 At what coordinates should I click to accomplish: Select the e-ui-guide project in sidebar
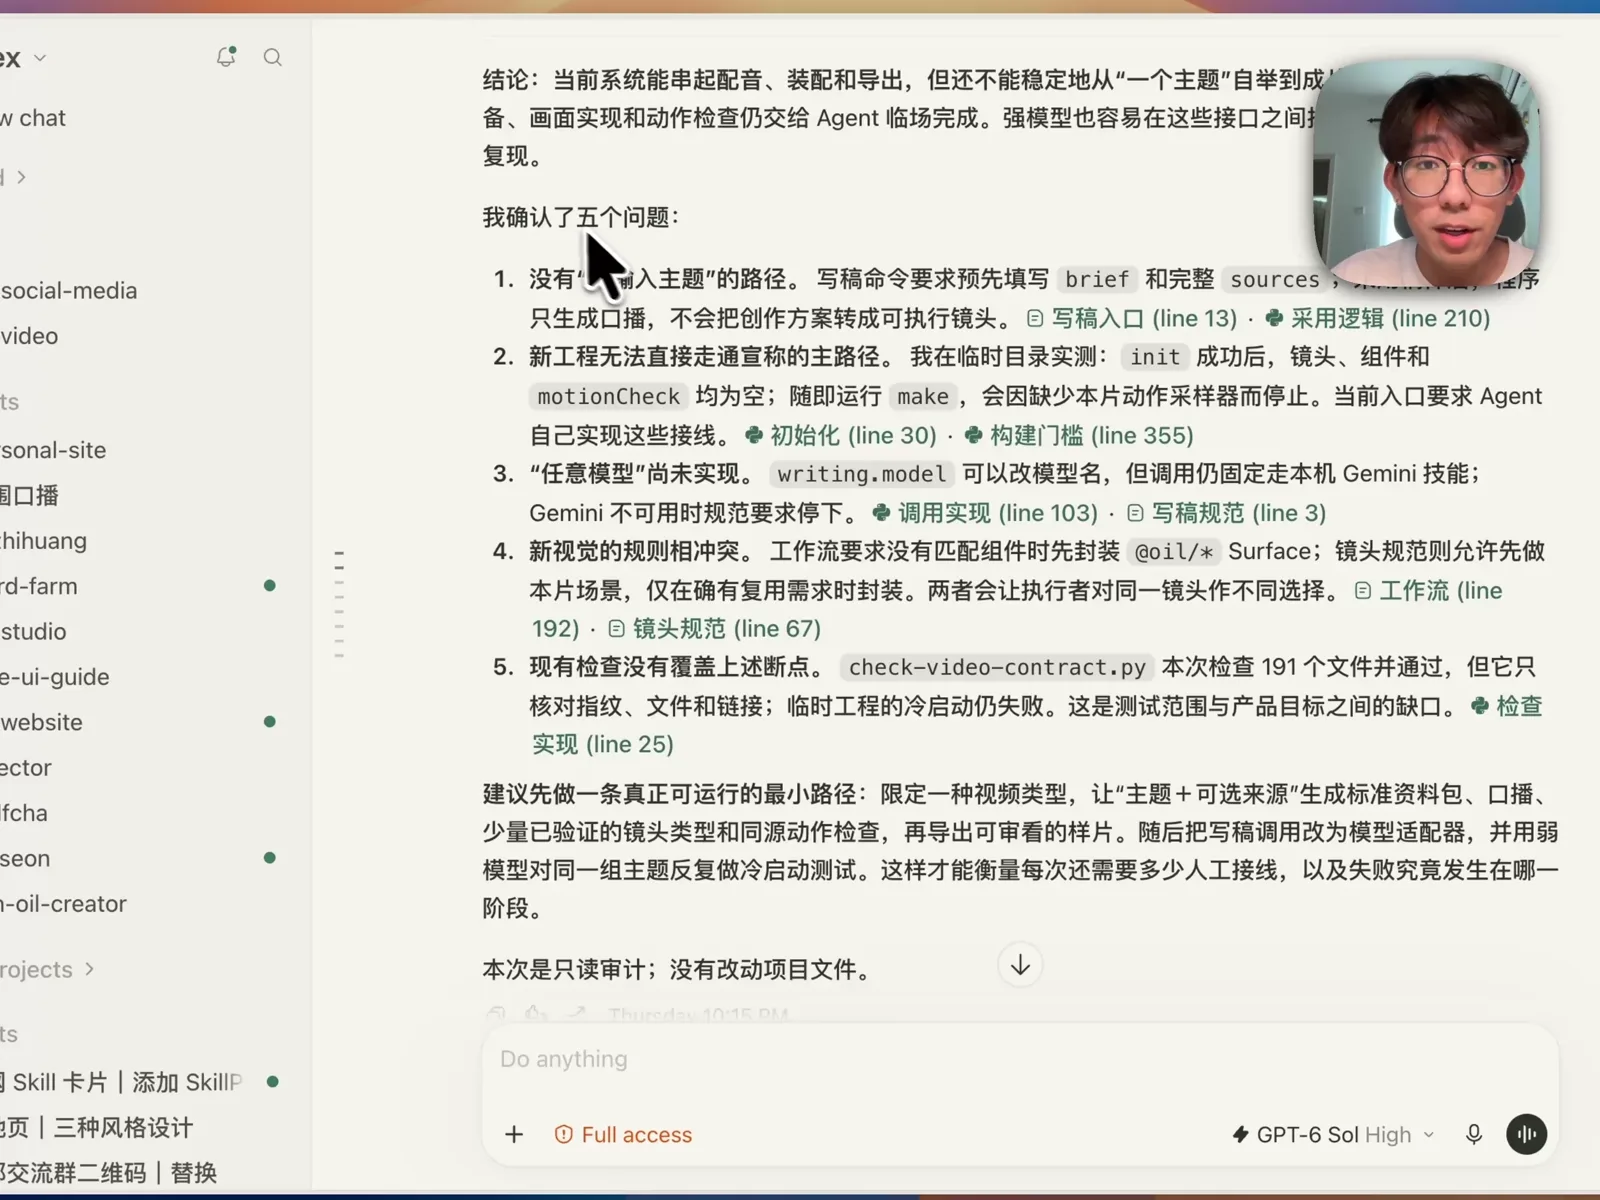55,677
